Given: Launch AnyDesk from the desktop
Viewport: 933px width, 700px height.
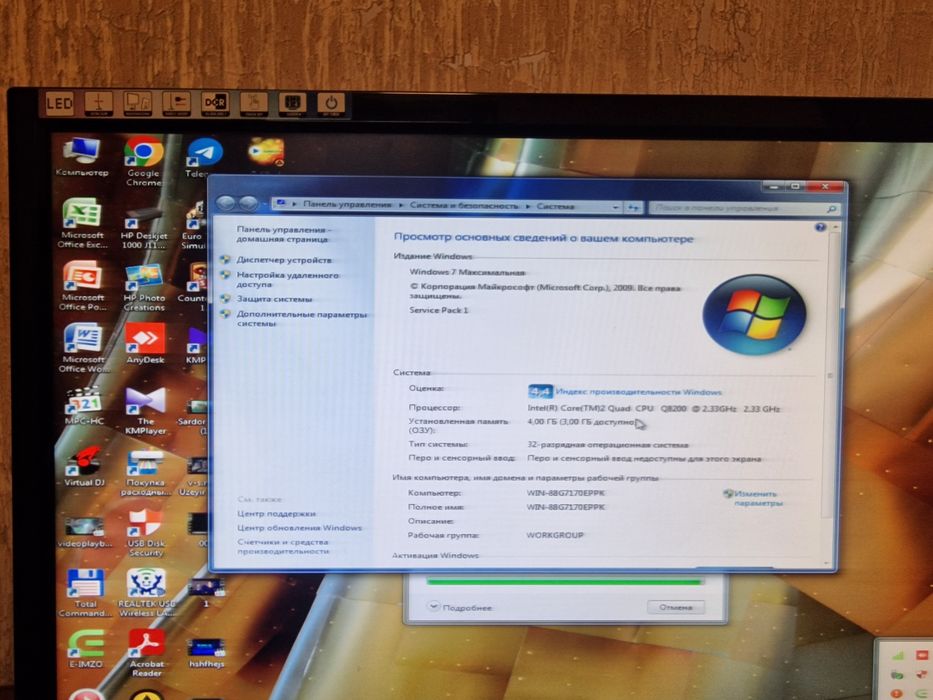Looking at the screenshot, I should (145, 344).
